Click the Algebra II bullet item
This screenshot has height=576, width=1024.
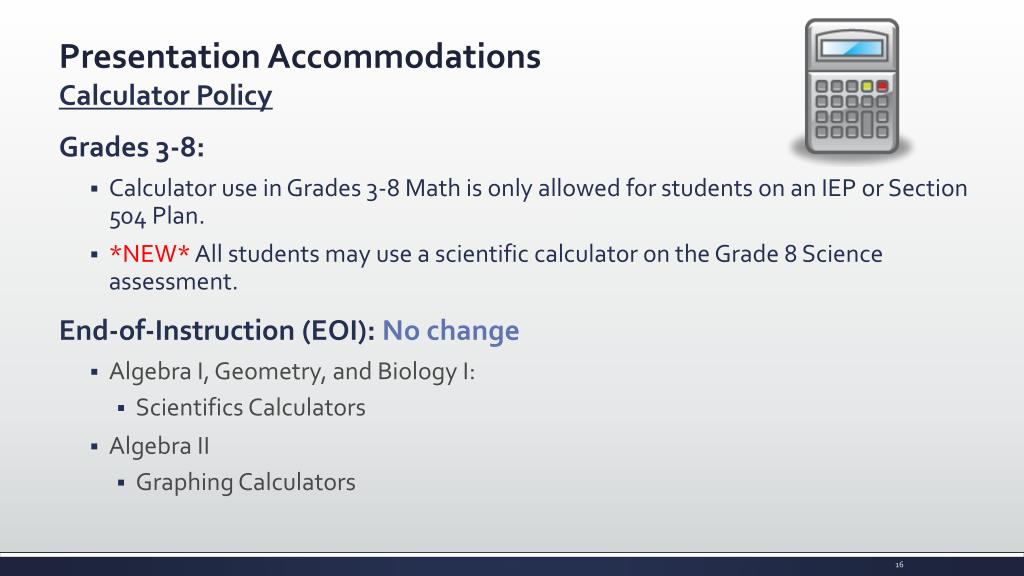point(159,446)
